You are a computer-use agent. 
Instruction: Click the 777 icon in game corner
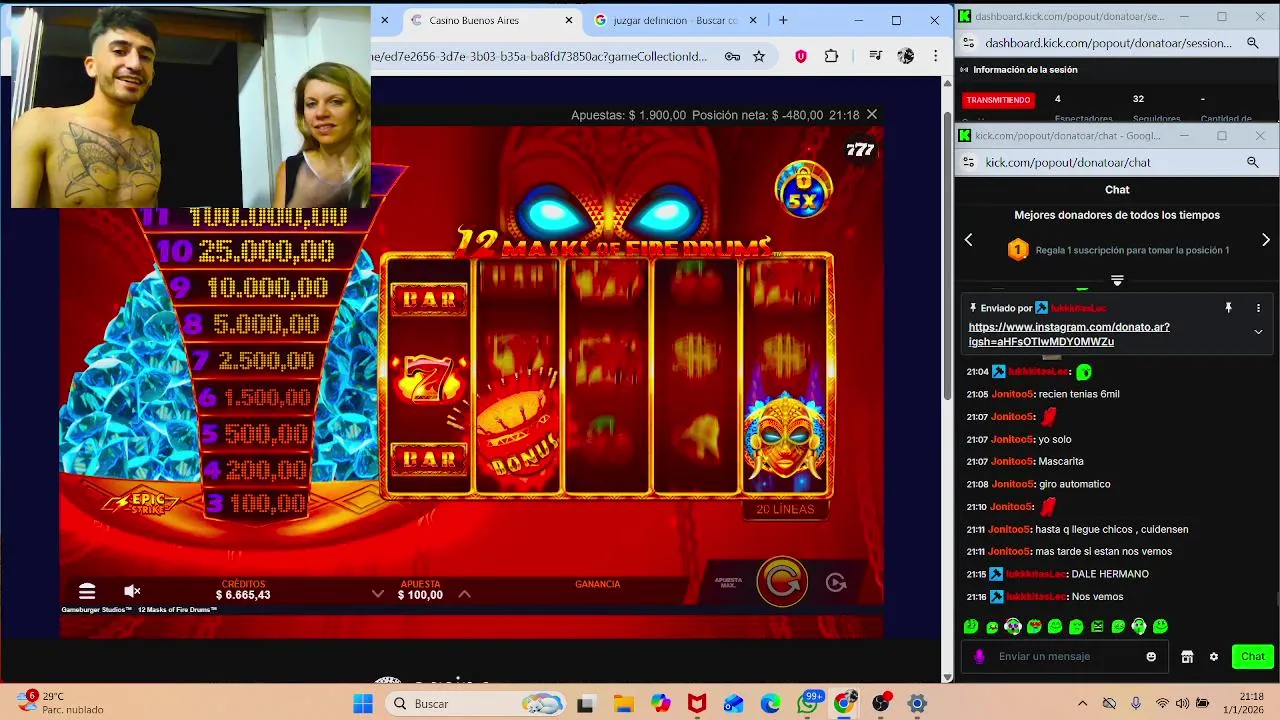[x=860, y=150]
